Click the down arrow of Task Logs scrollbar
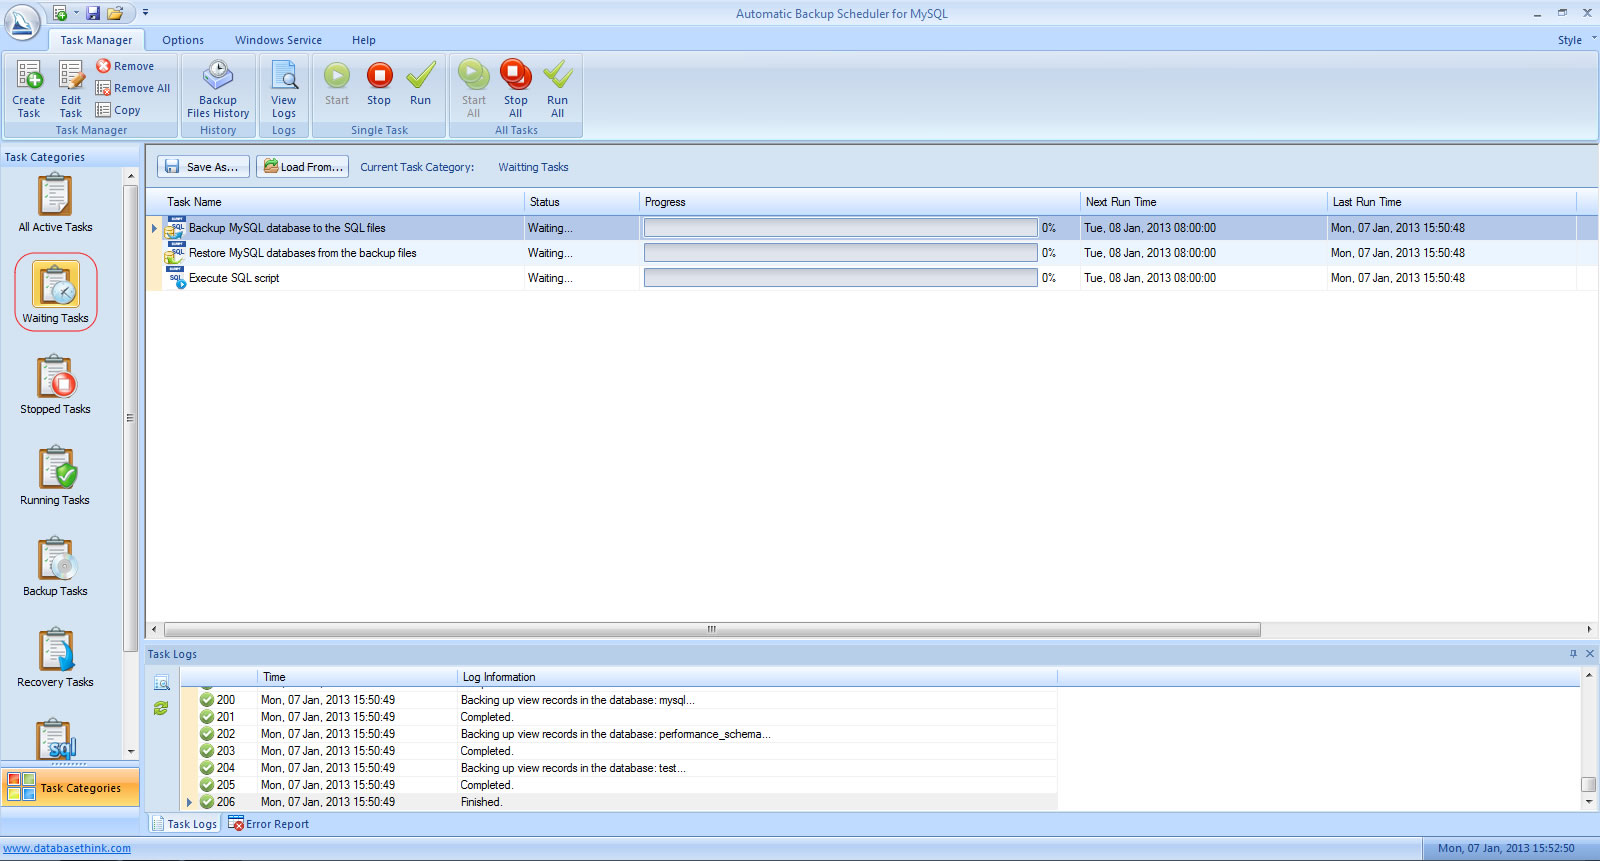The image size is (1600, 861). (1588, 802)
